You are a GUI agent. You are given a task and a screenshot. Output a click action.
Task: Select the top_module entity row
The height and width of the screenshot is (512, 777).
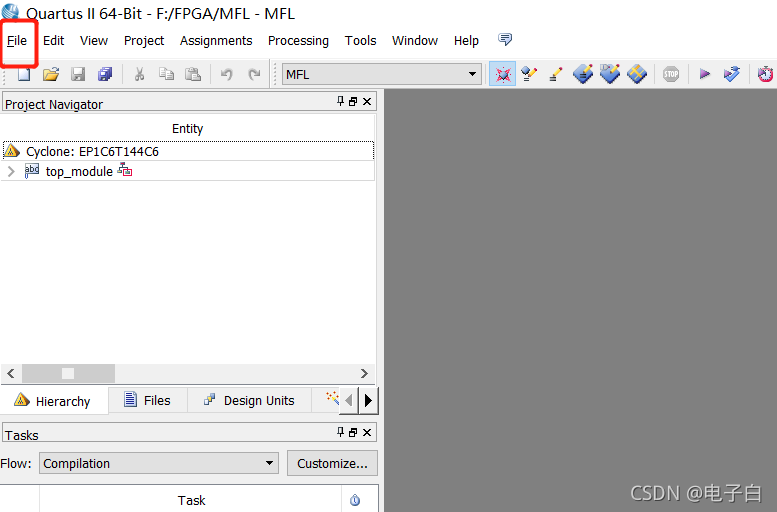tap(188, 171)
